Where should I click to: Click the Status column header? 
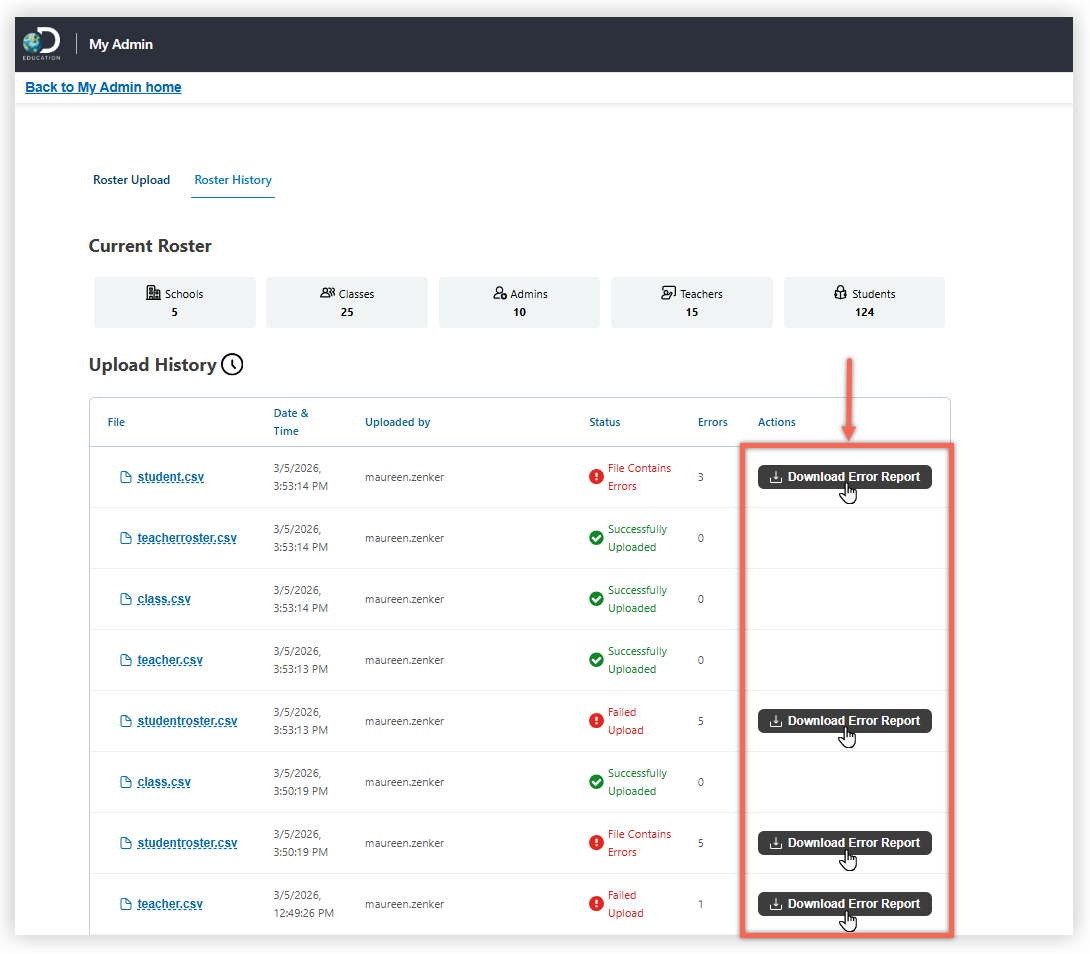pos(605,422)
